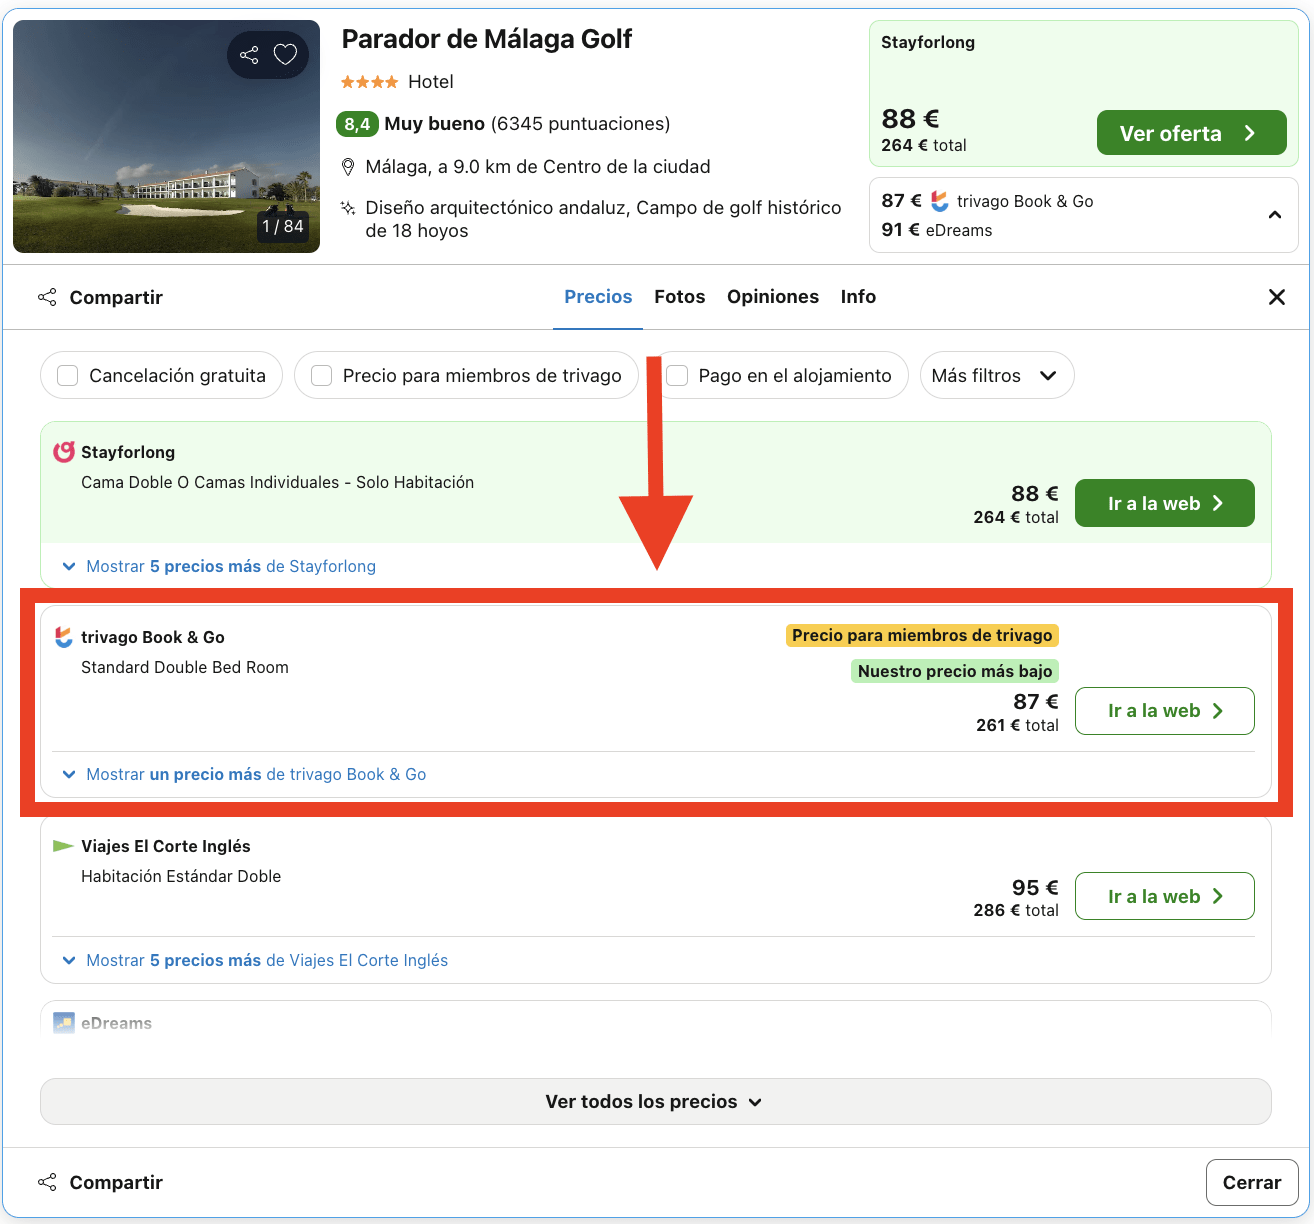Viewport: 1314px width, 1224px height.
Task: Click the Precio para miembros de trivago yellow badge
Action: [922, 635]
